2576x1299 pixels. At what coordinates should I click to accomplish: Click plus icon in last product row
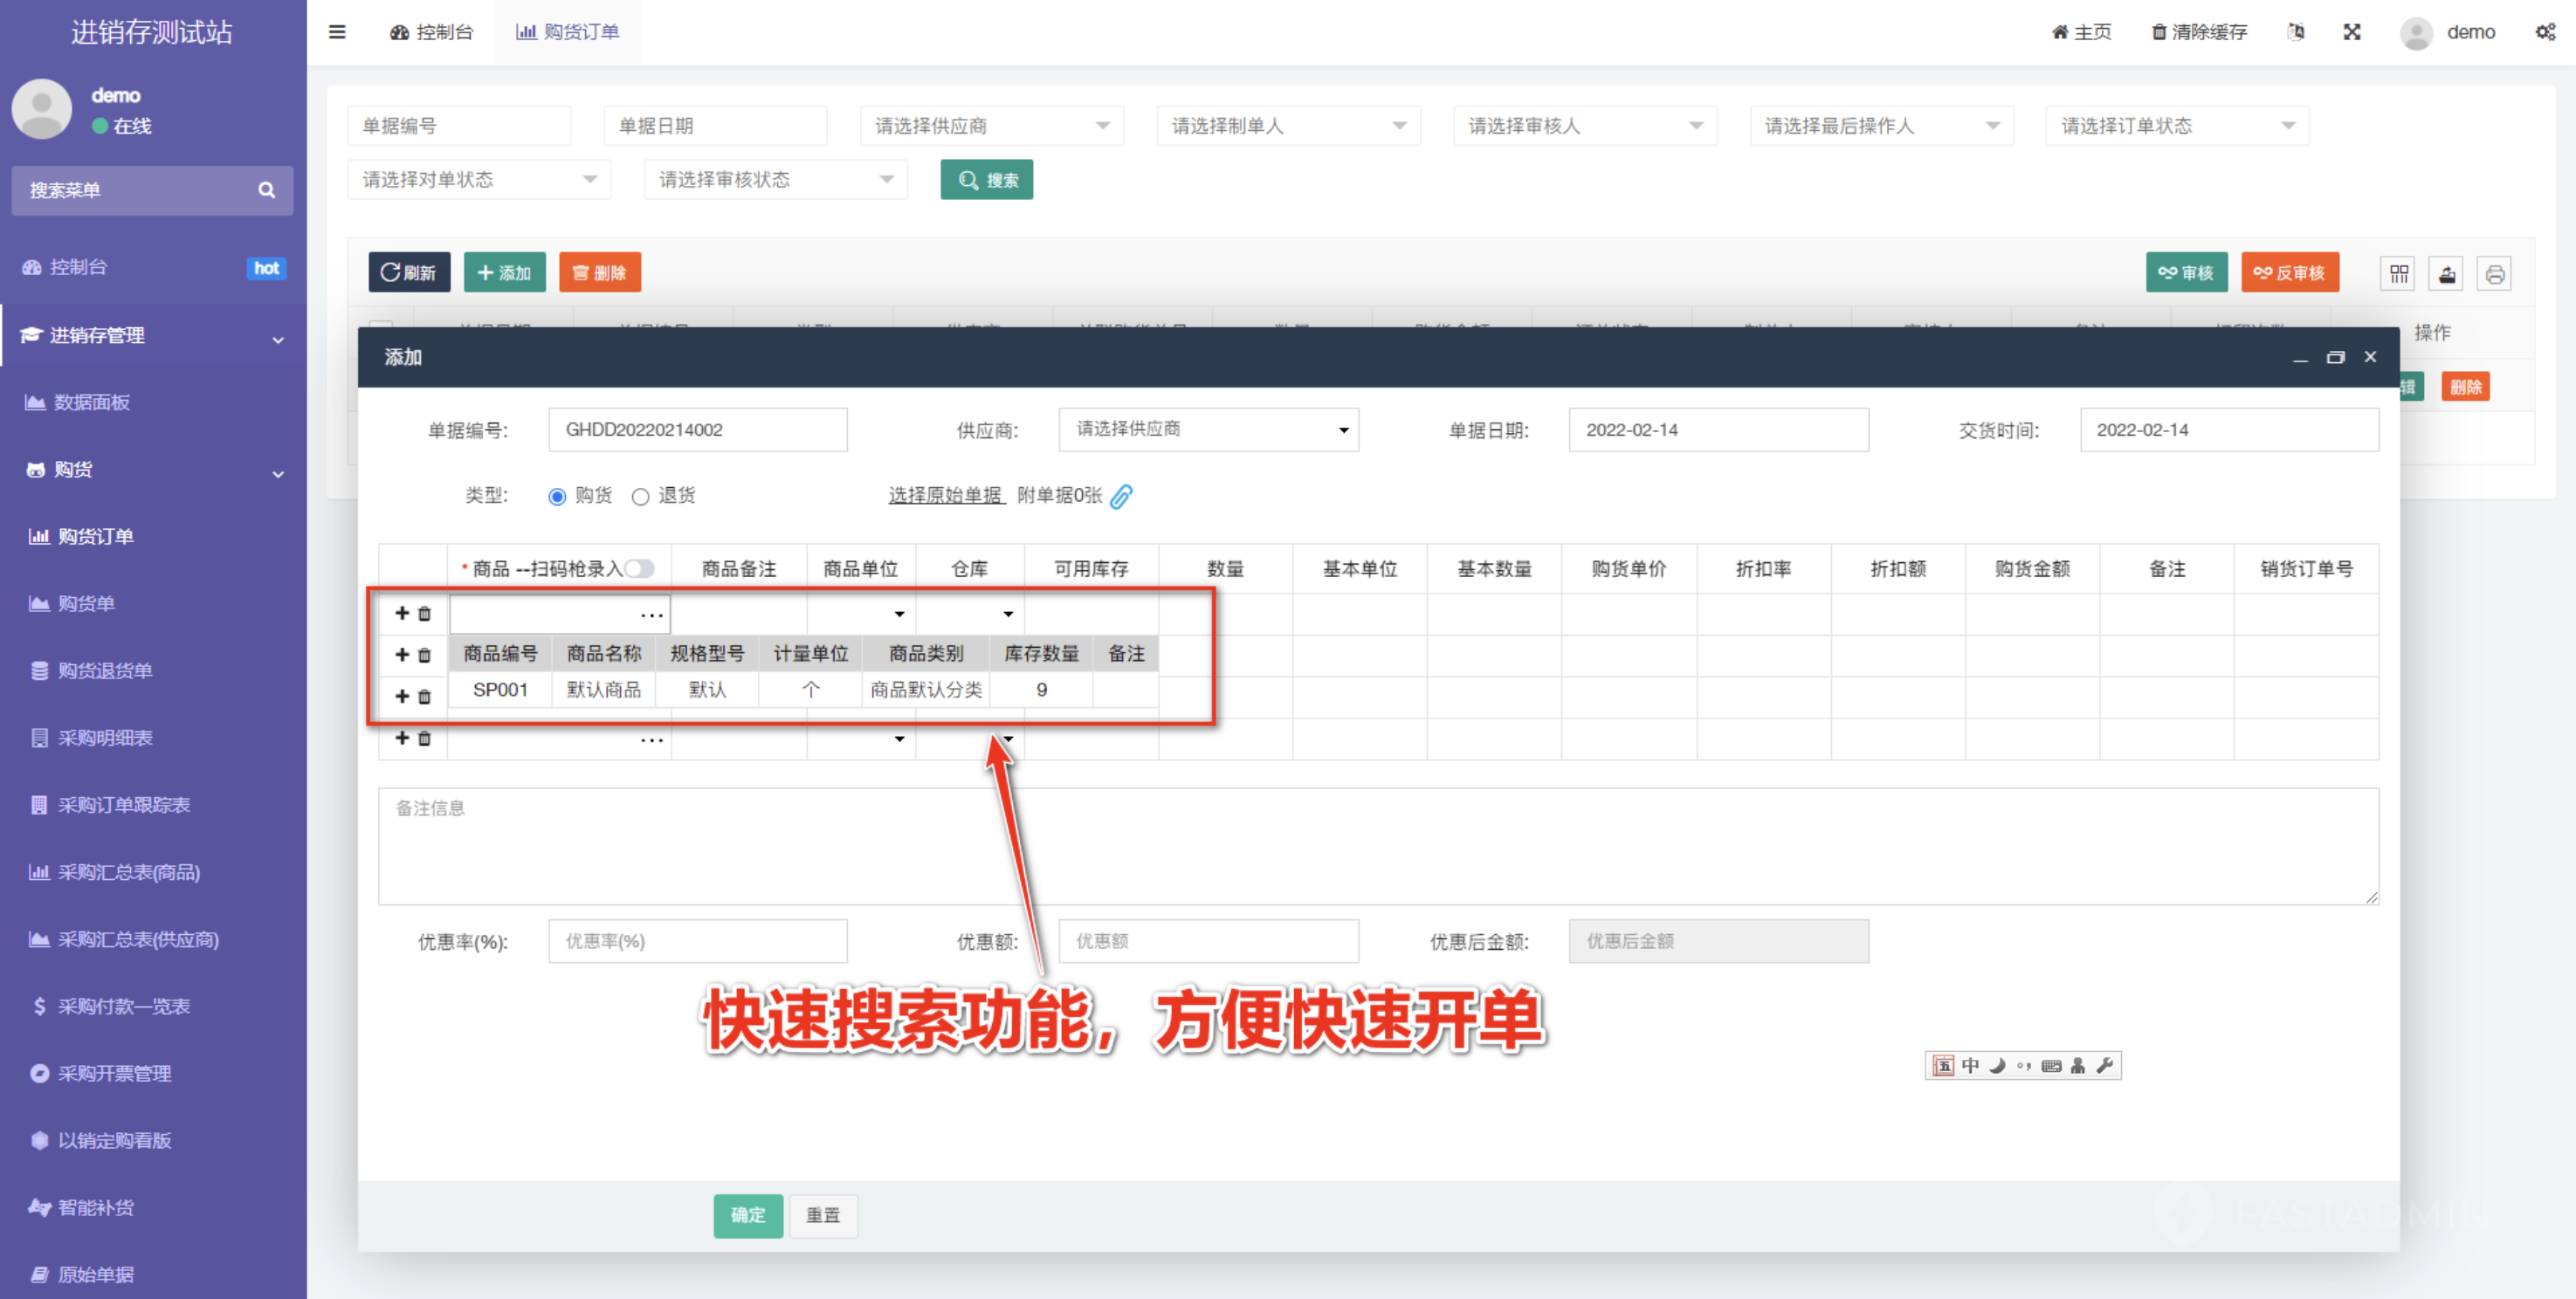click(x=402, y=738)
